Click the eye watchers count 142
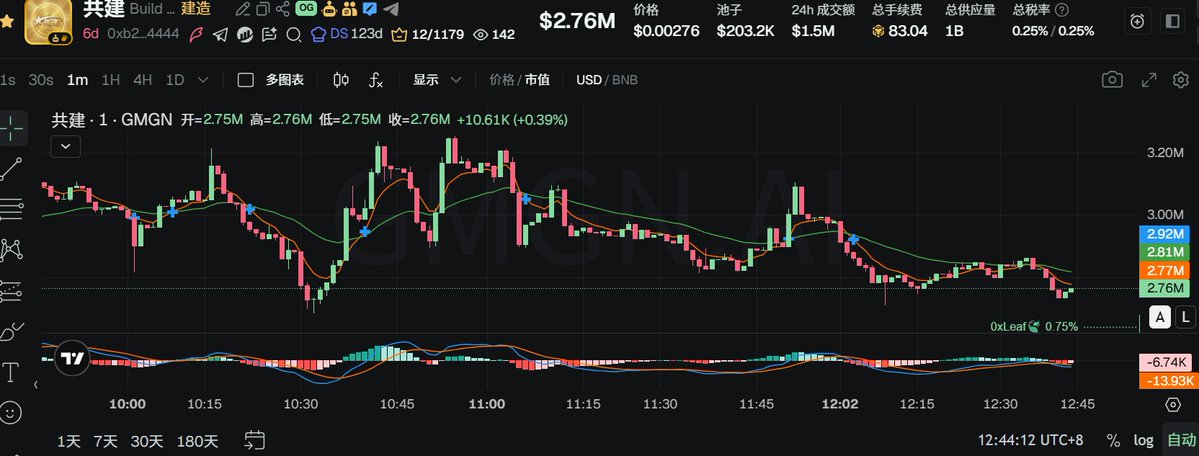The height and width of the screenshot is (456, 1199). (494, 34)
